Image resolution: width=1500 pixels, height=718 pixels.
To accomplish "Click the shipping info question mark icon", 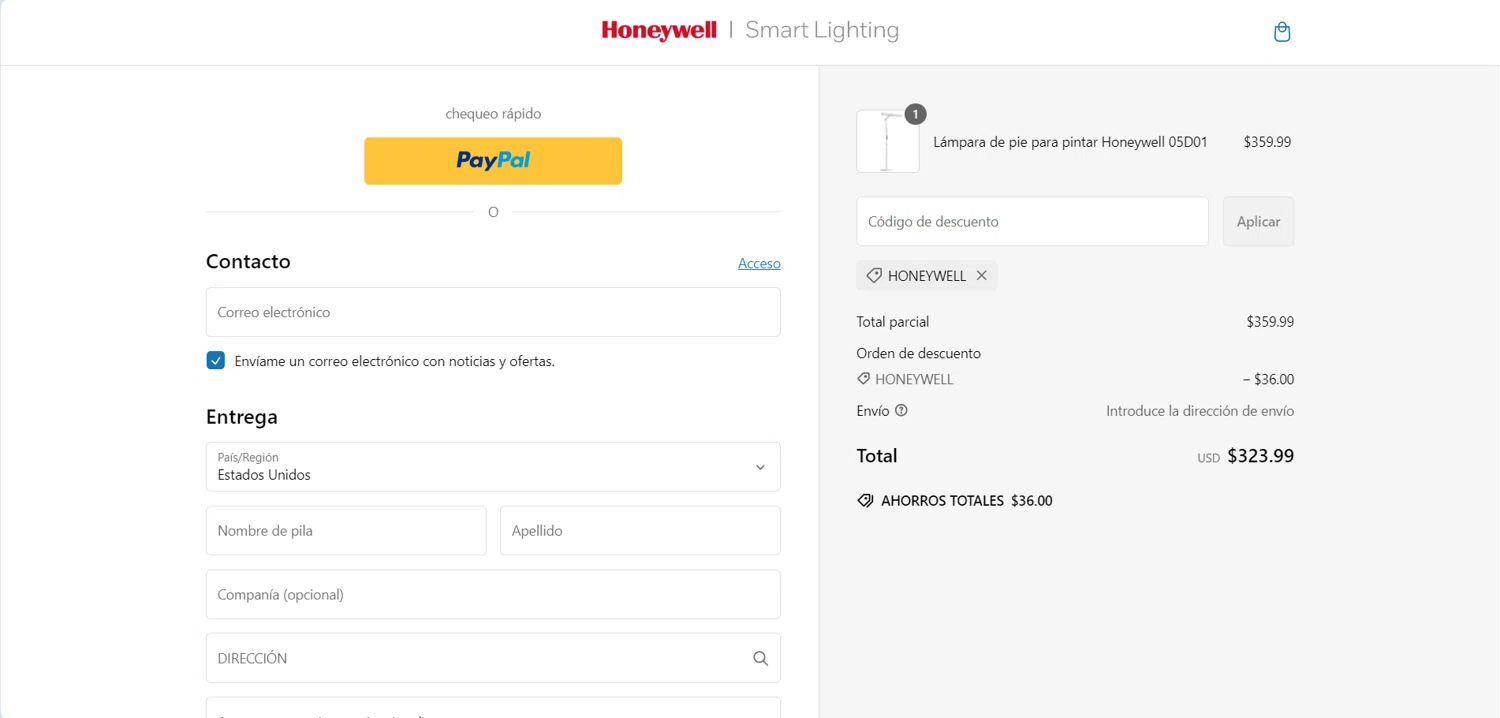I will click(901, 411).
